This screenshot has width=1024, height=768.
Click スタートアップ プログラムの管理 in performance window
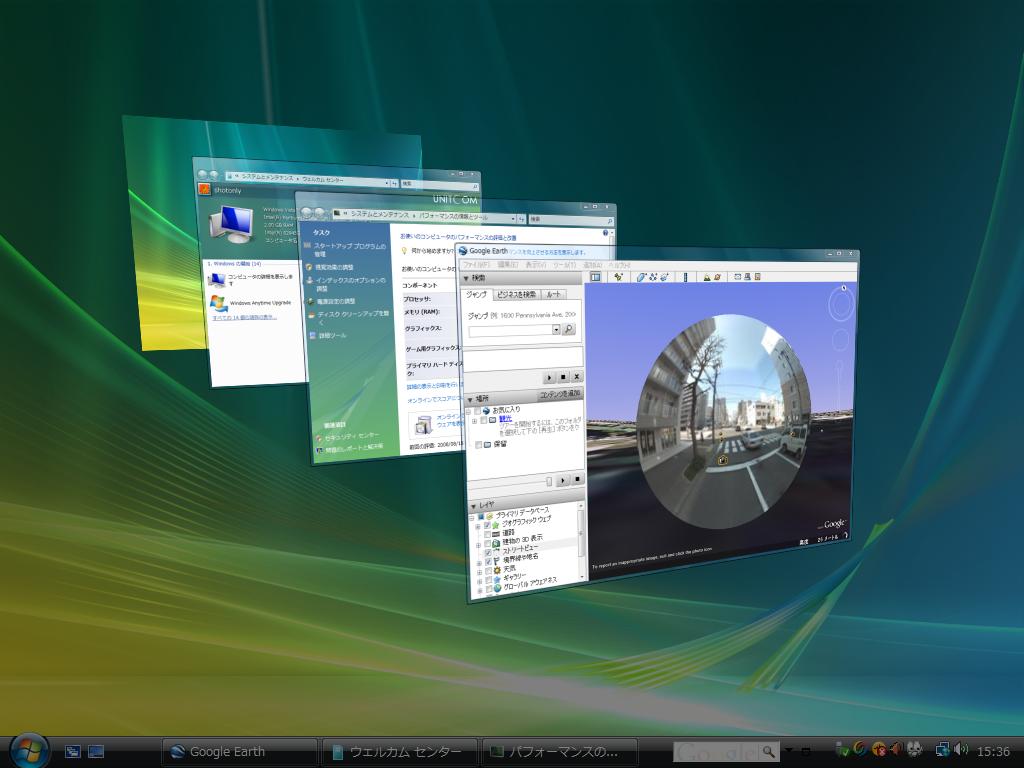coord(349,249)
